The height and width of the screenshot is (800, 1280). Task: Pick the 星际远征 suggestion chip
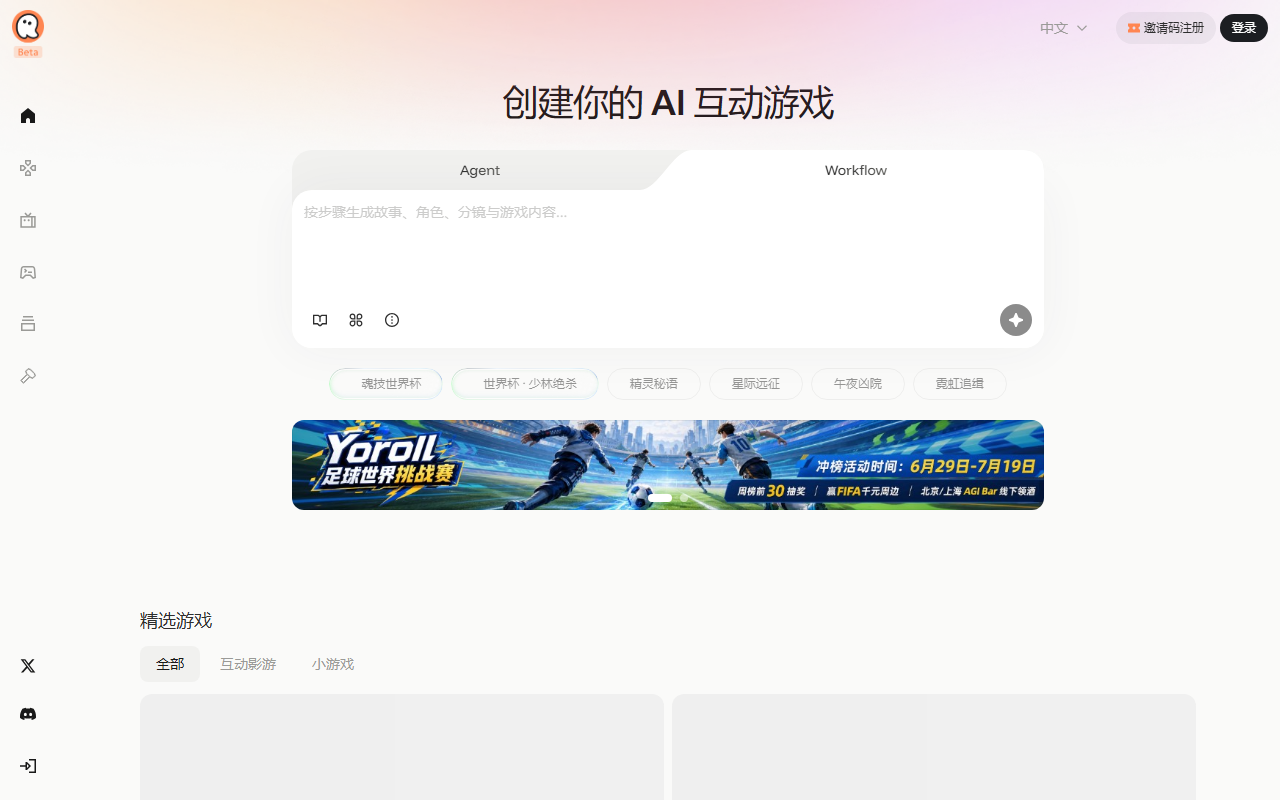[x=756, y=384]
